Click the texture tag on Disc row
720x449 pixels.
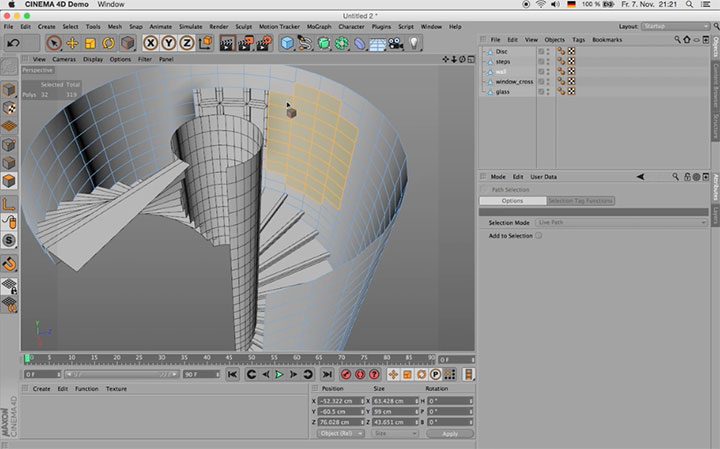pos(571,51)
